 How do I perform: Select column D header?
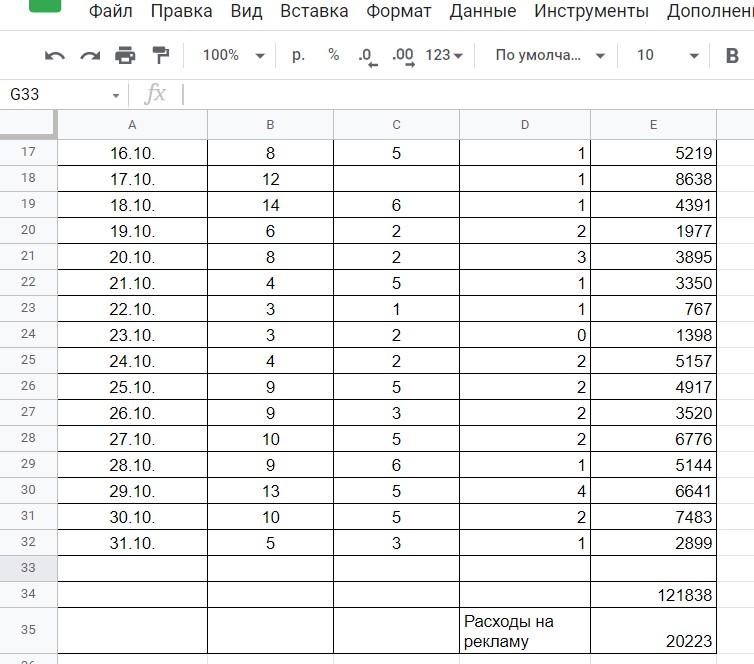525,125
